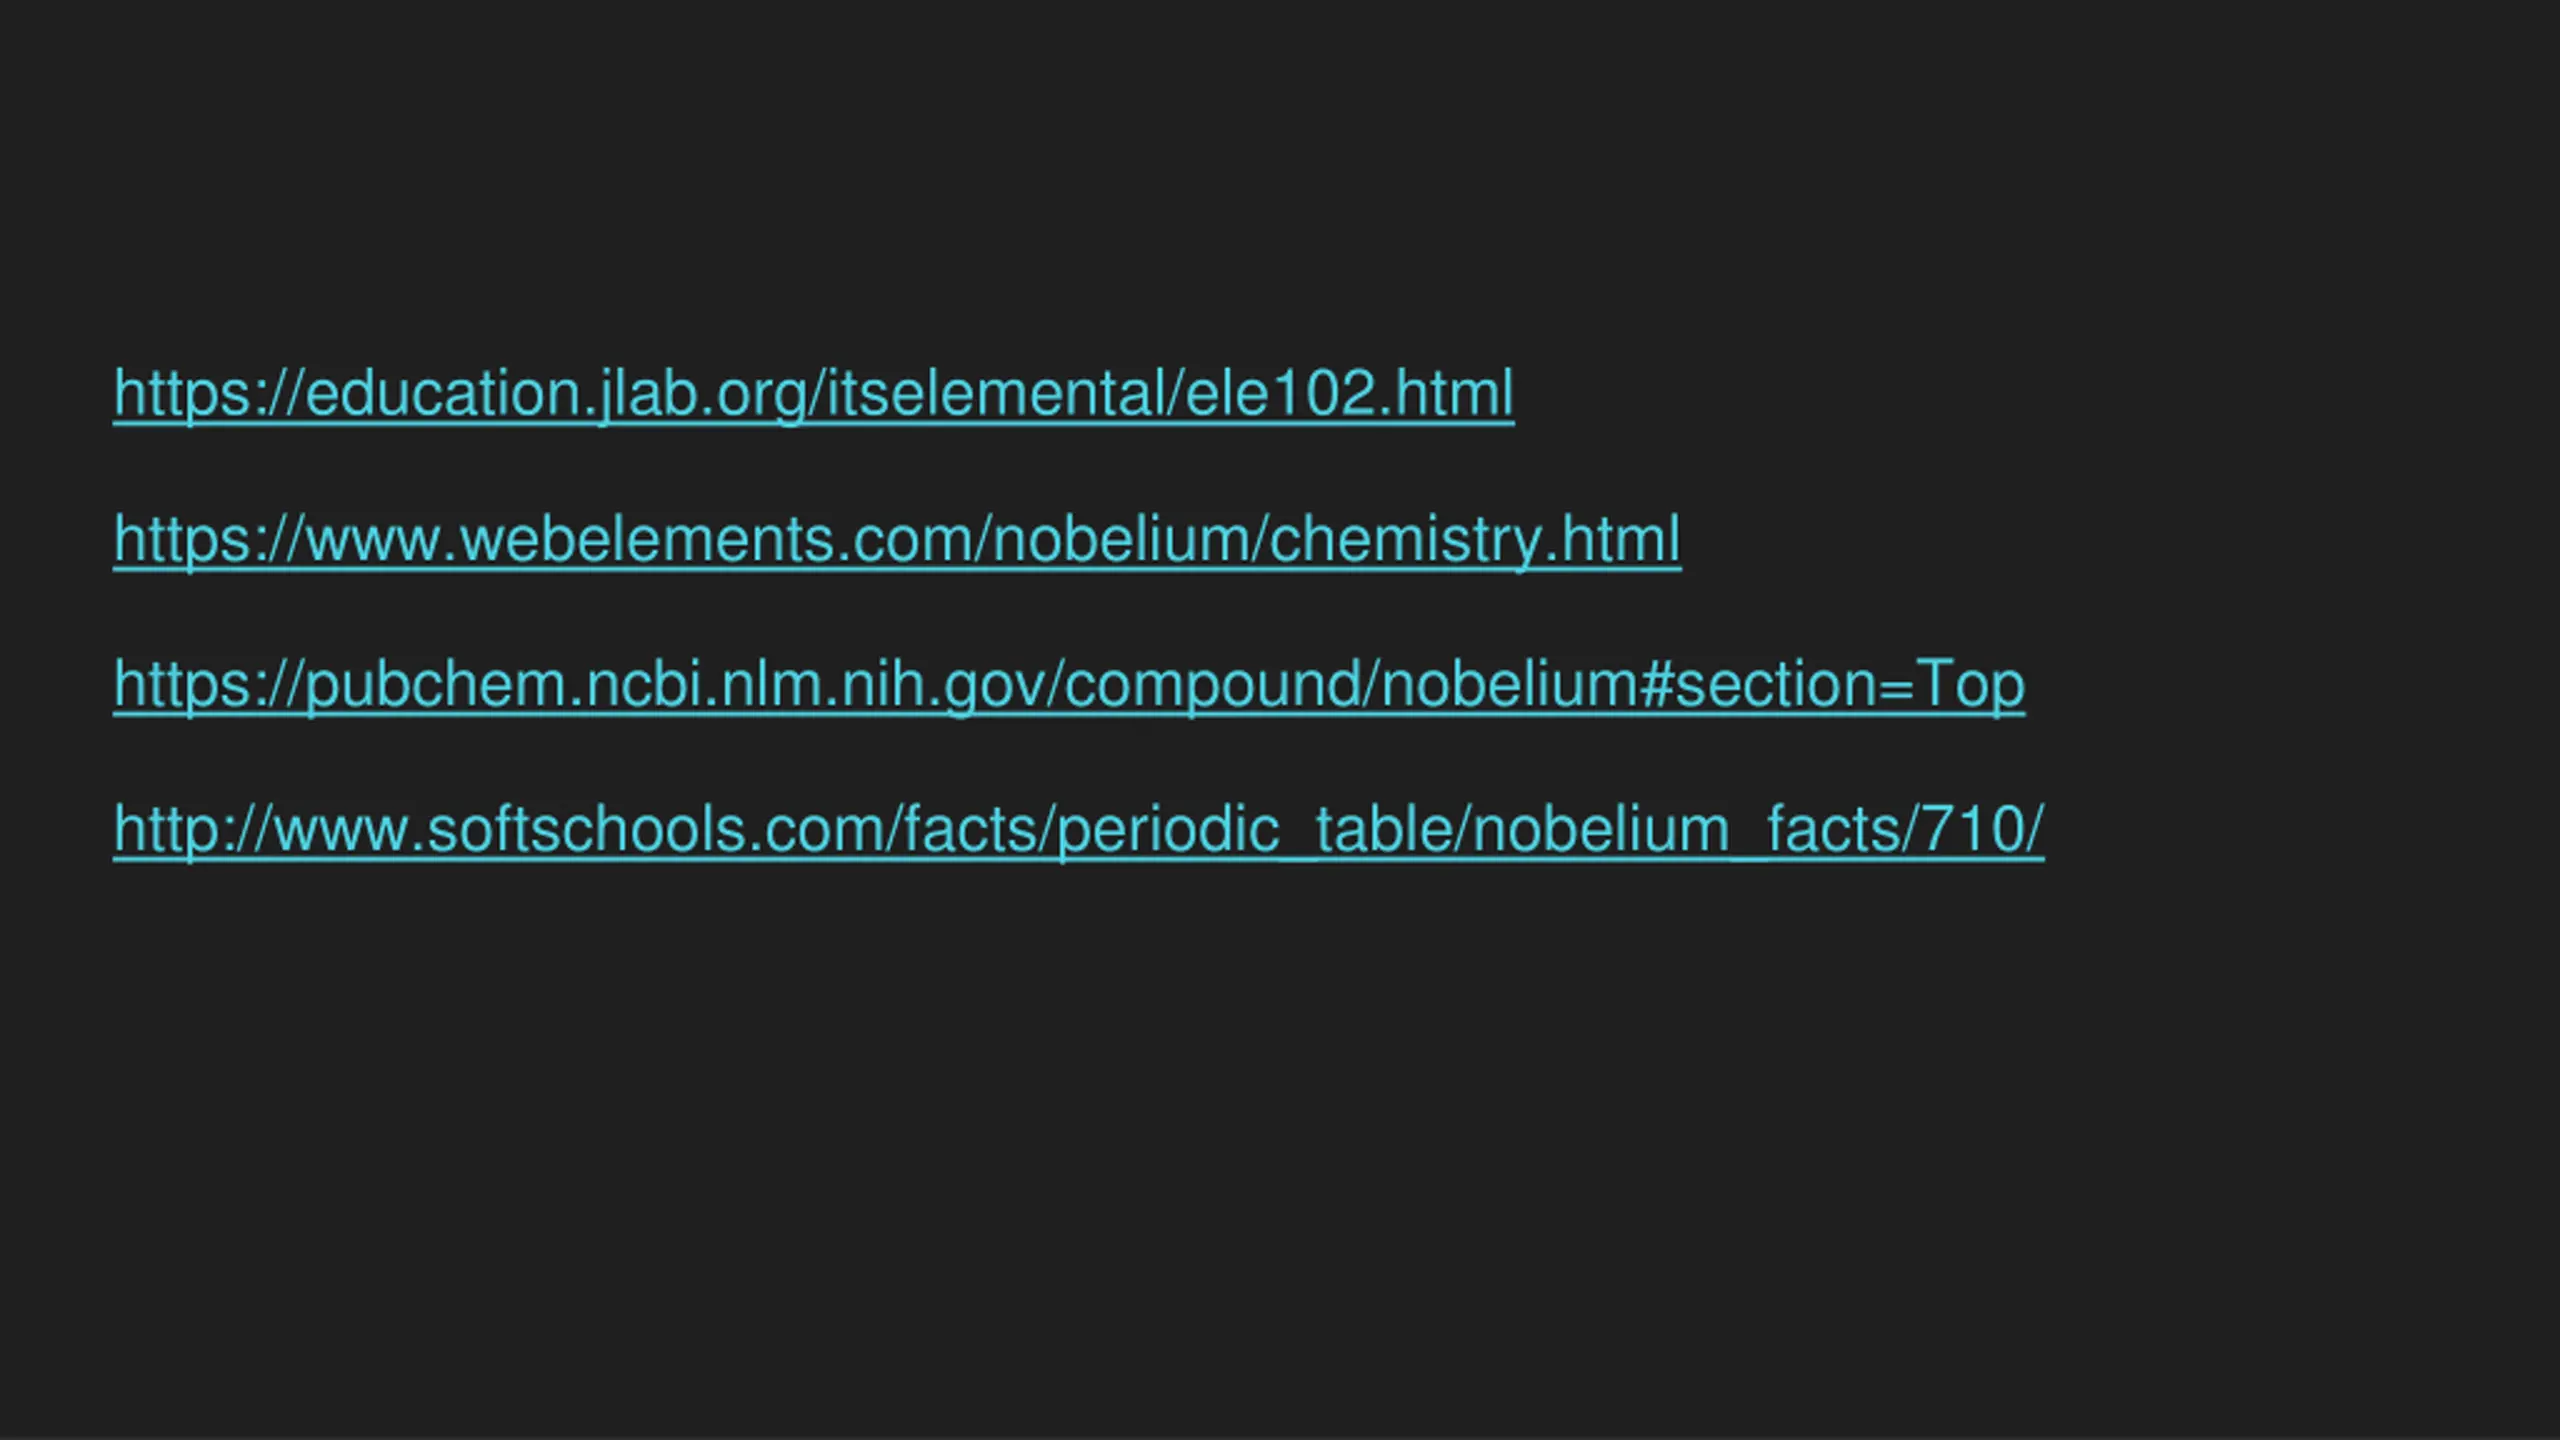This screenshot has height=1440, width=2560.
Task: Click the link containing 'compound/nobelium'
Action: [x=1069, y=685]
